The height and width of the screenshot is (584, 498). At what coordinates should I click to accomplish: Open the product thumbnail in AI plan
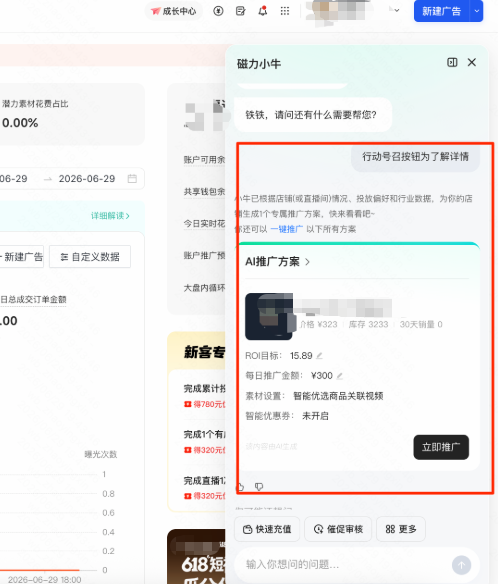click(x=269, y=316)
